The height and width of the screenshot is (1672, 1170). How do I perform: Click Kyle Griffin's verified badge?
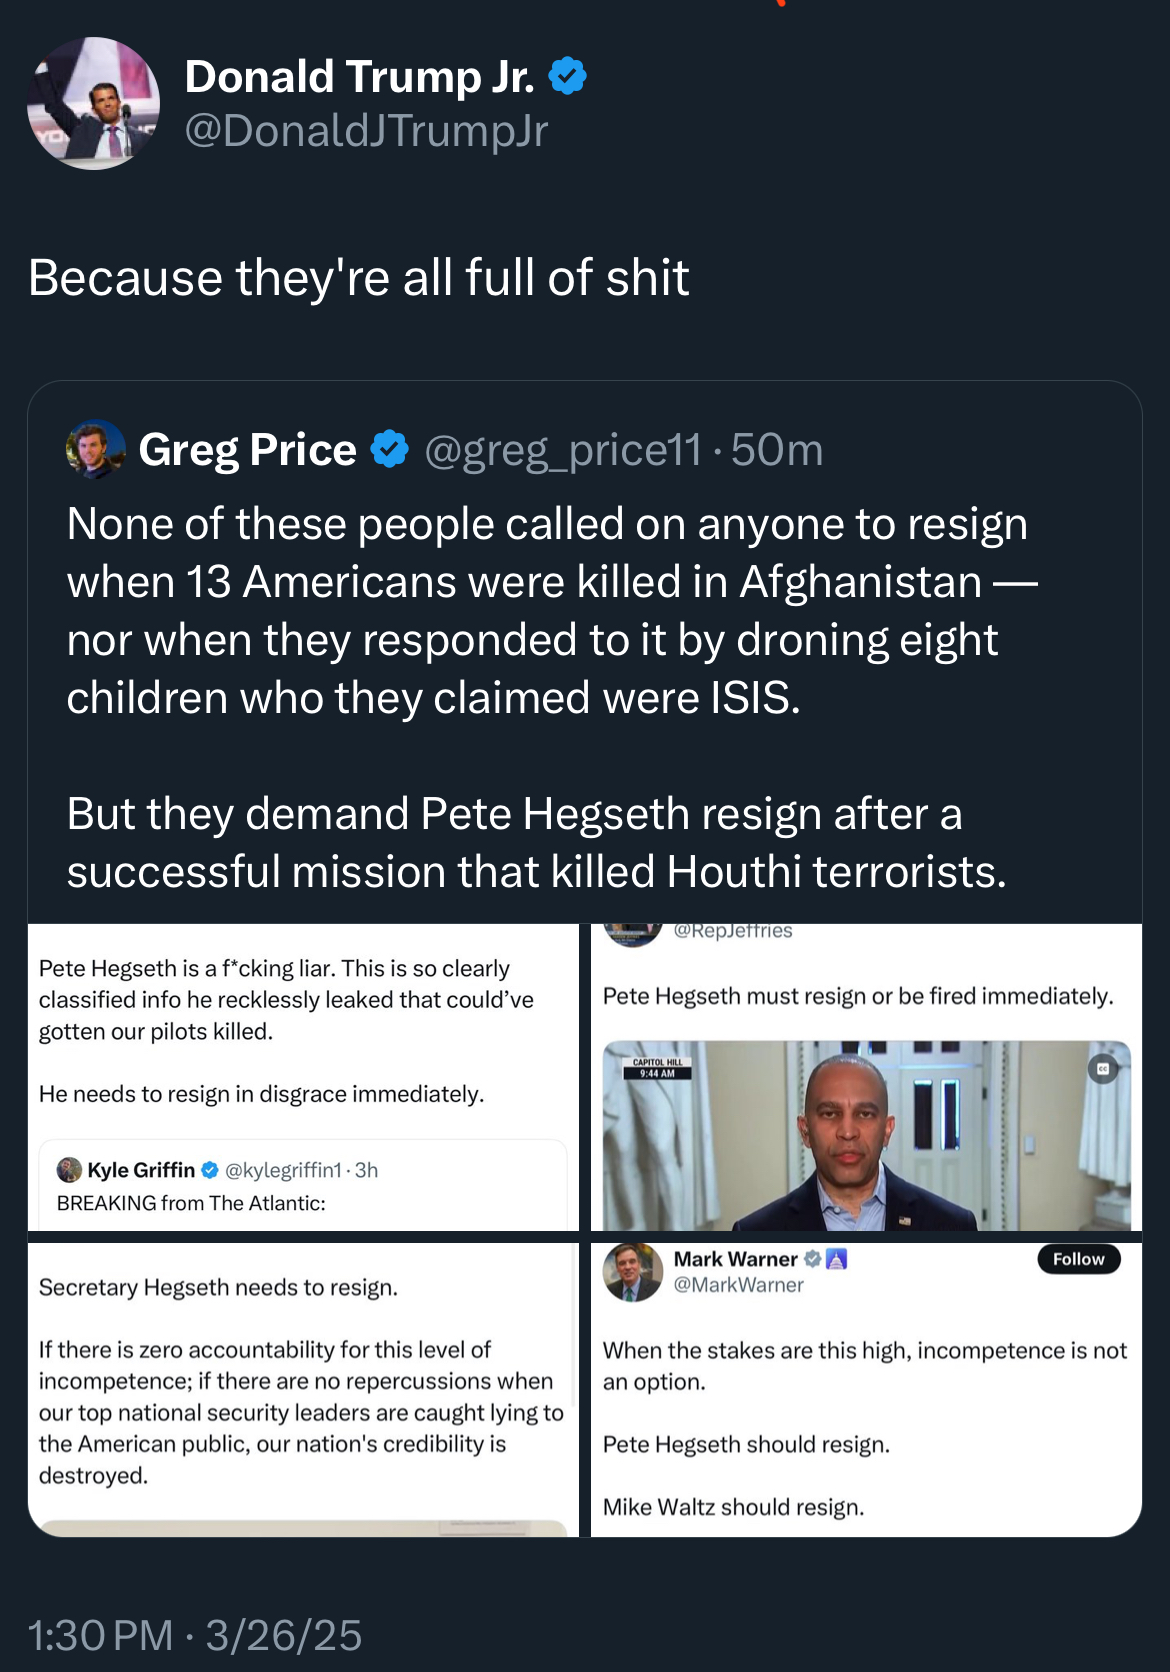[210, 1170]
